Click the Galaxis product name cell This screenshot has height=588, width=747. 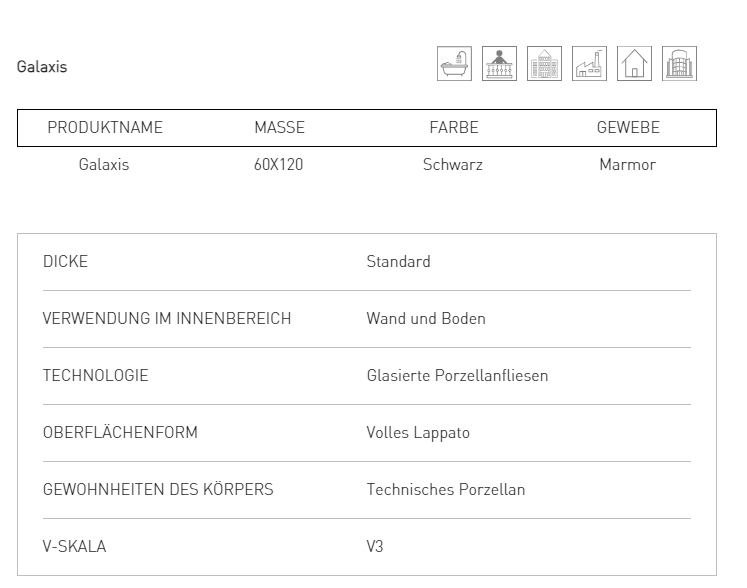pos(104,164)
